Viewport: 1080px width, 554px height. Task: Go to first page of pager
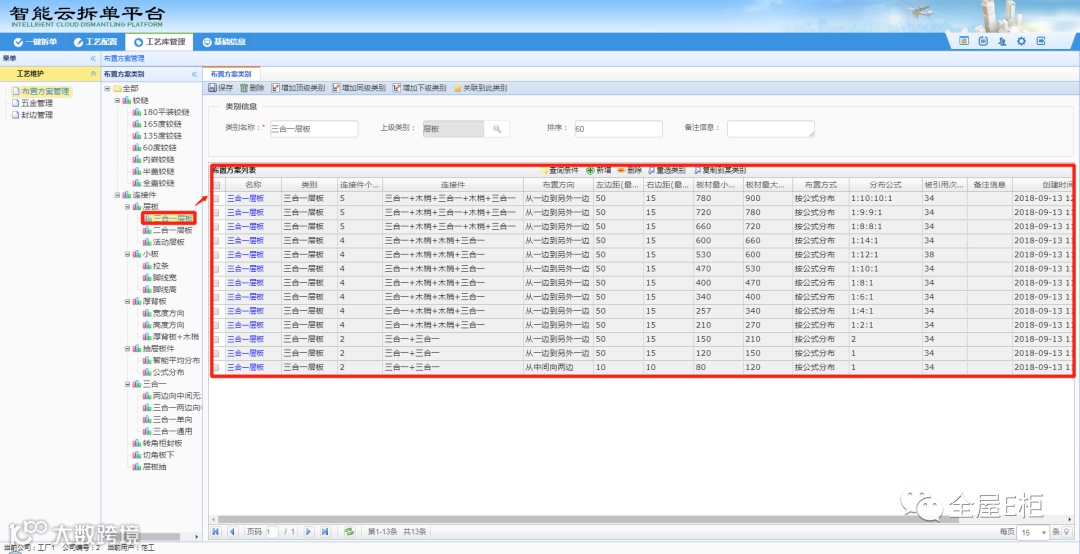(x=216, y=532)
